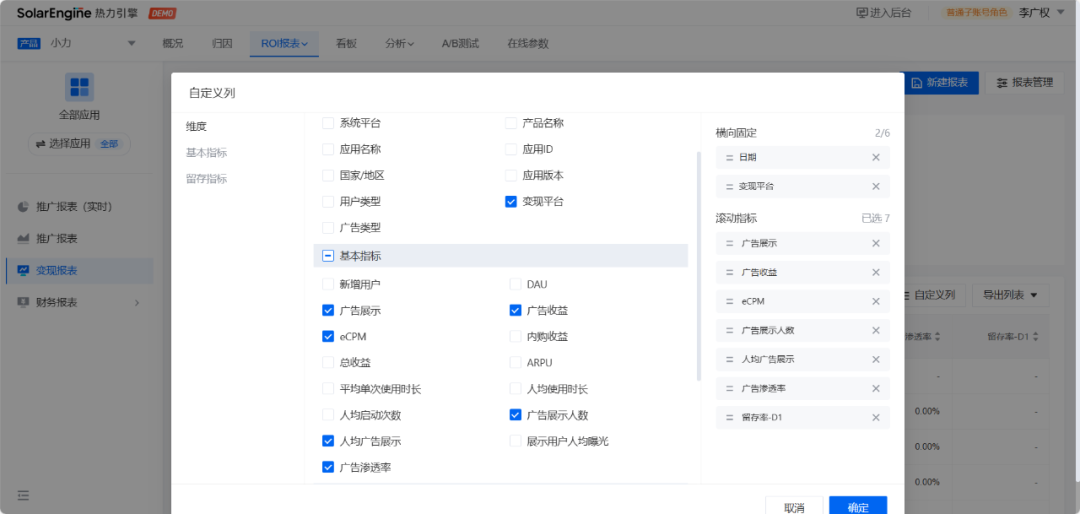The image size is (1080, 514).
Task: Click drag handle of 变现平台 item
Action: [729, 187]
